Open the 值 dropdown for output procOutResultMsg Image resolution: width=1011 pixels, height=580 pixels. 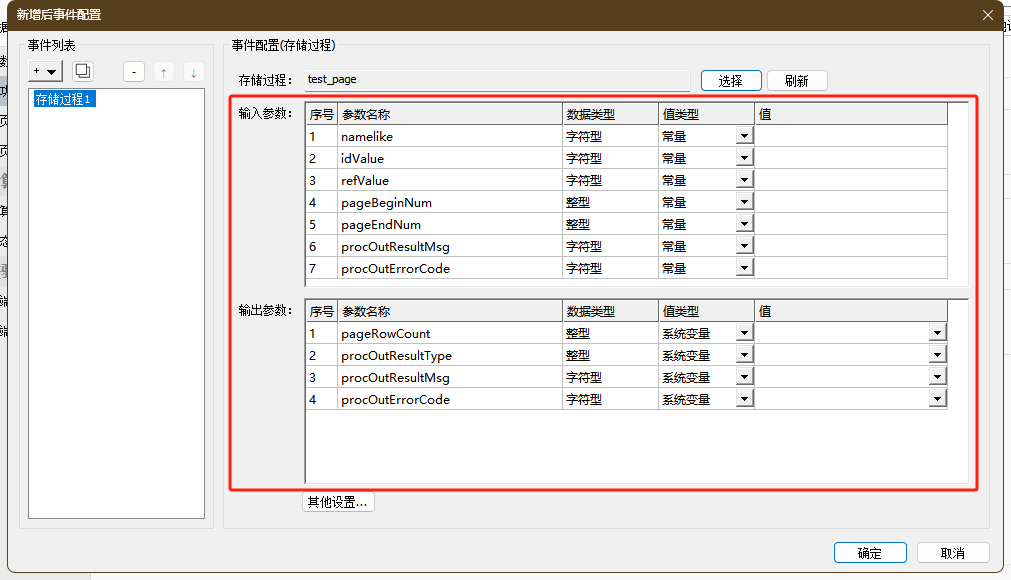937,377
